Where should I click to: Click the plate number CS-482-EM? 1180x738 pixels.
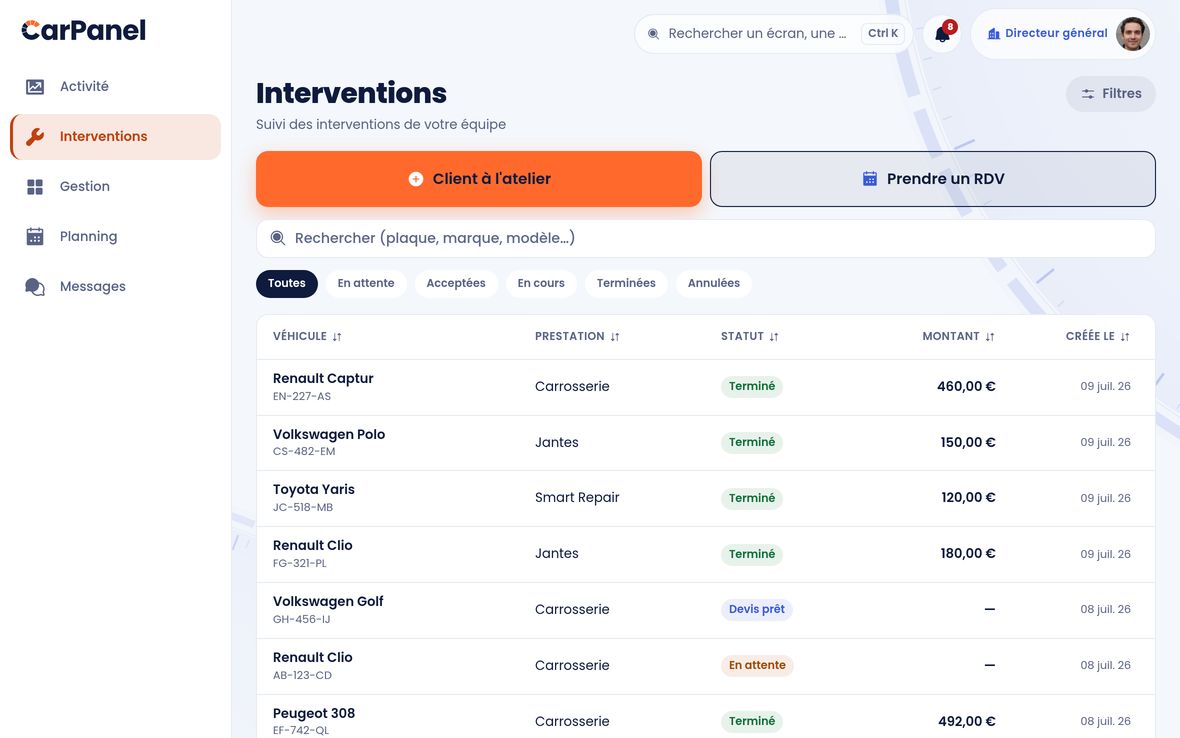[304, 451]
